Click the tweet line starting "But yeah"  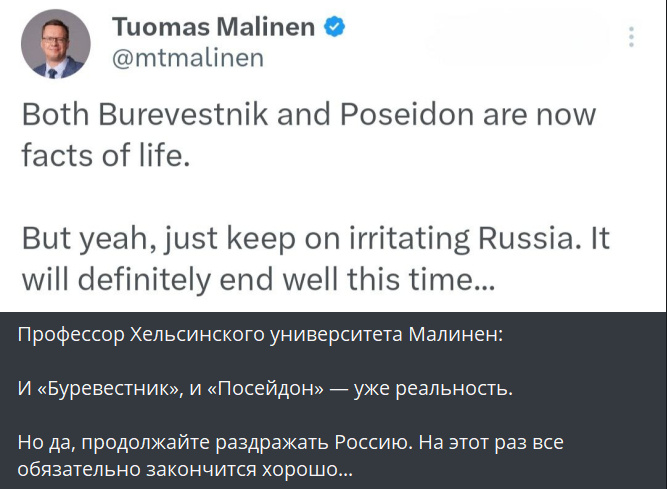coord(315,241)
